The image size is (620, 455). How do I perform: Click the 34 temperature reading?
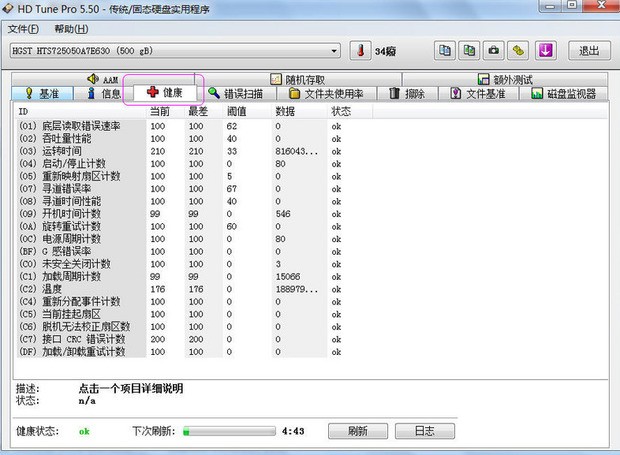click(385, 51)
